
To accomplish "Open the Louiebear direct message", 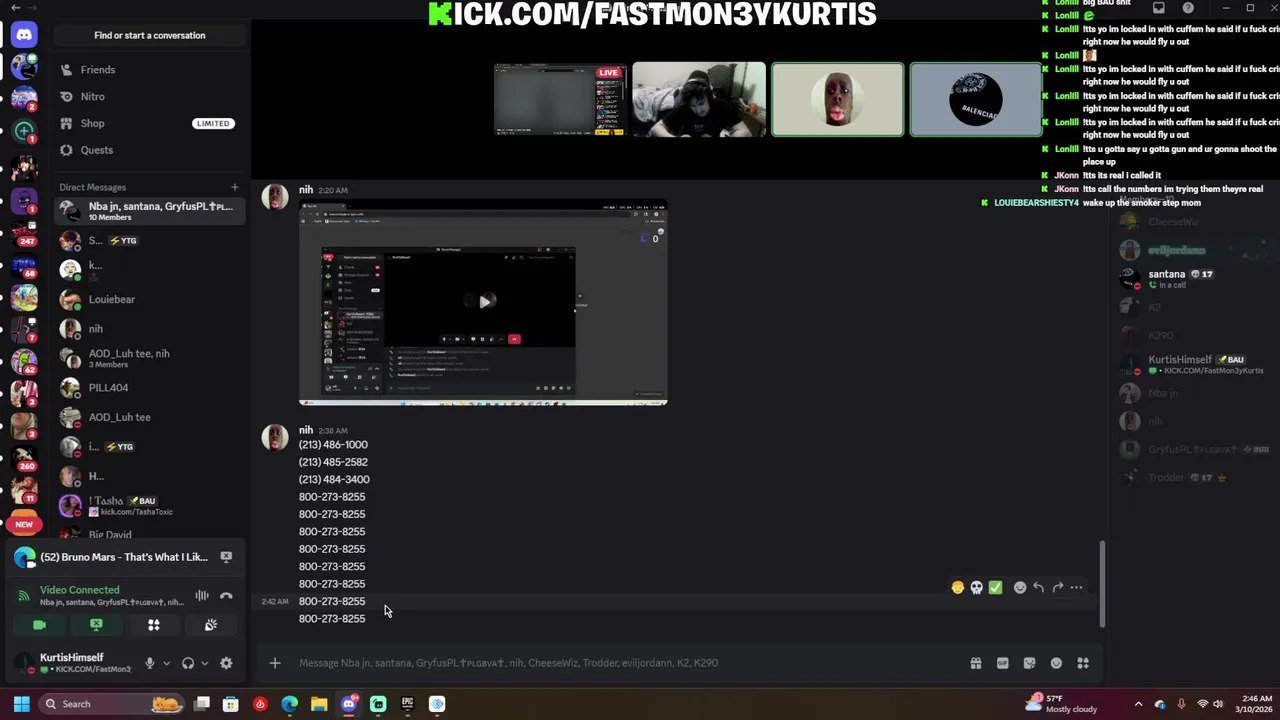I will point(150,299).
